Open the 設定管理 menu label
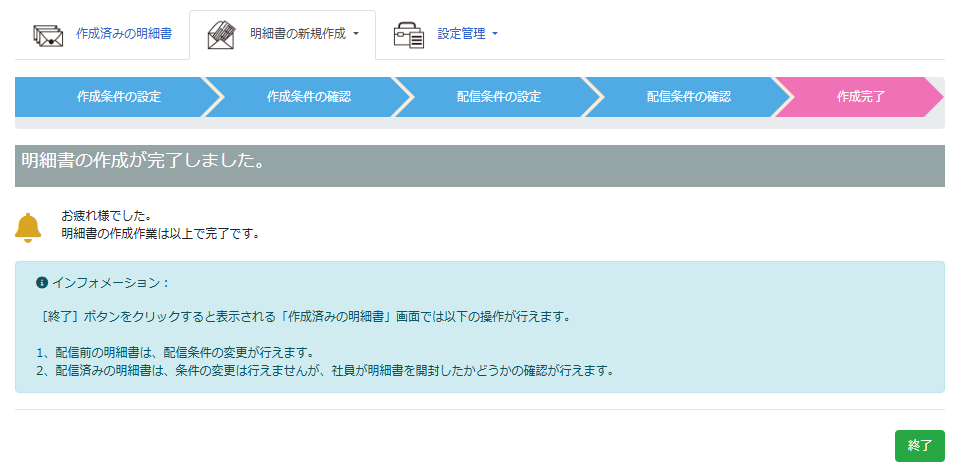Viewport: 960px width, 476px height. [461, 34]
